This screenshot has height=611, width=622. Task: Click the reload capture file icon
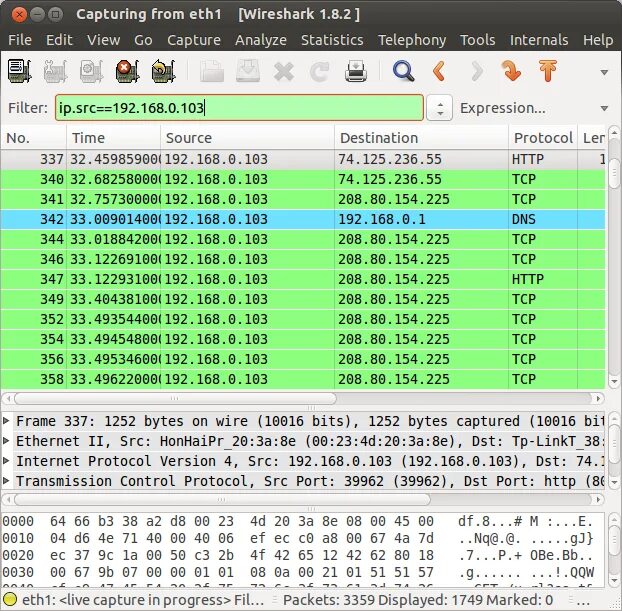tap(319, 72)
